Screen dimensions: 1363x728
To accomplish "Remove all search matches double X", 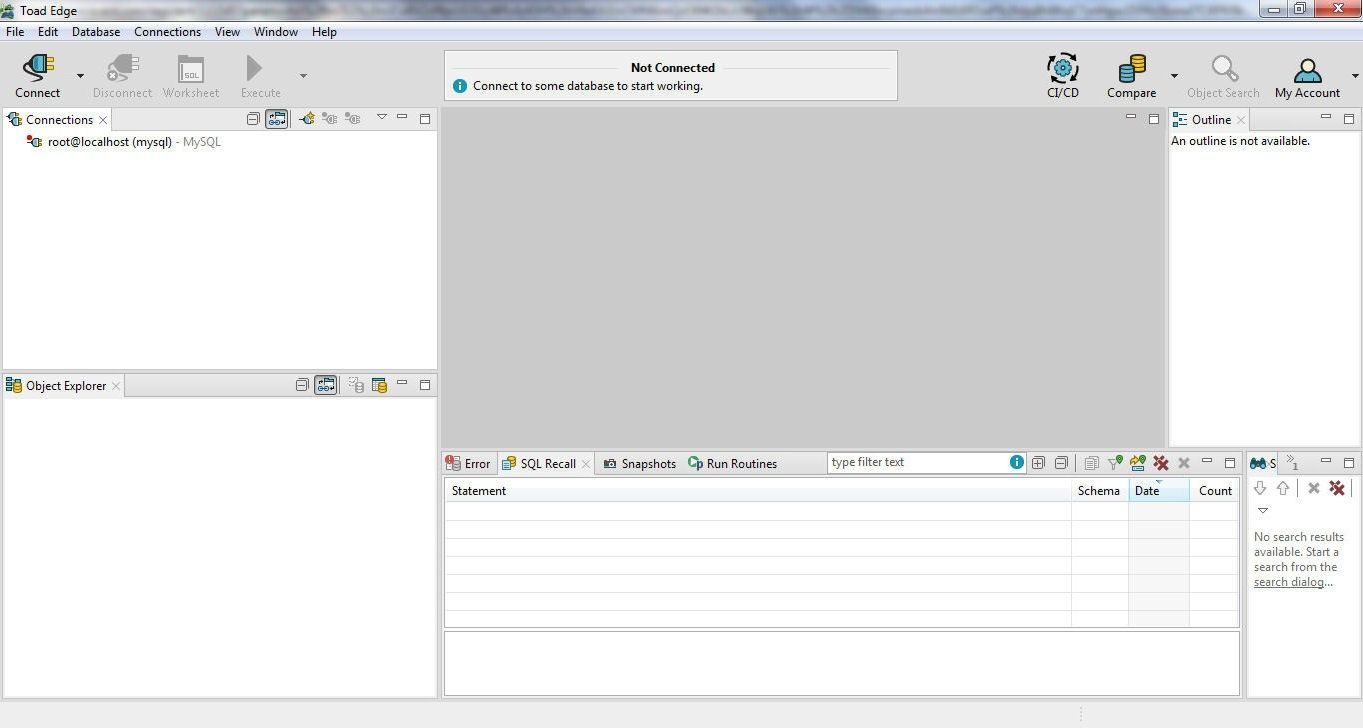I will click(1337, 488).
